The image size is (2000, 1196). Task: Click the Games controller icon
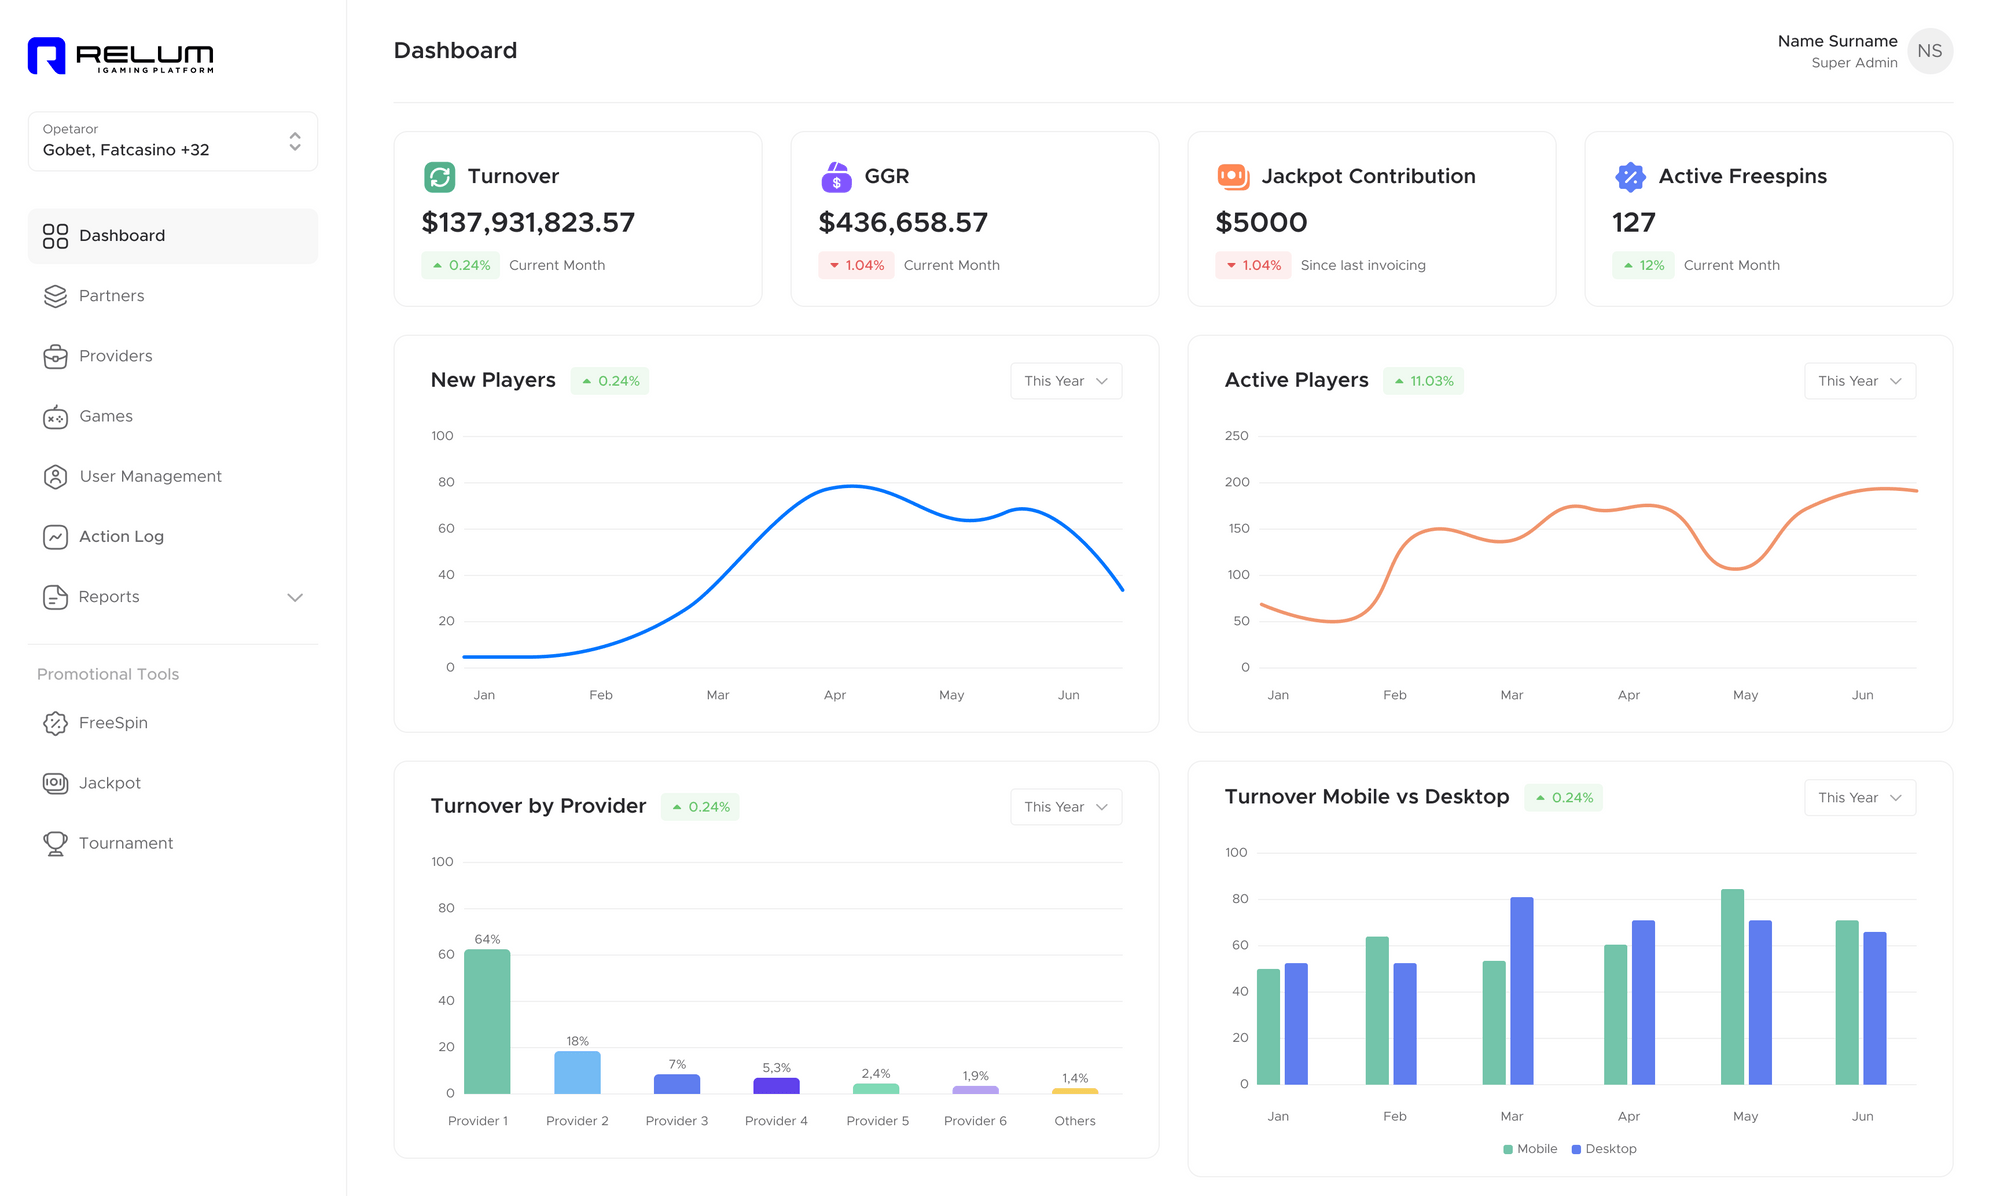click(55, 416)
